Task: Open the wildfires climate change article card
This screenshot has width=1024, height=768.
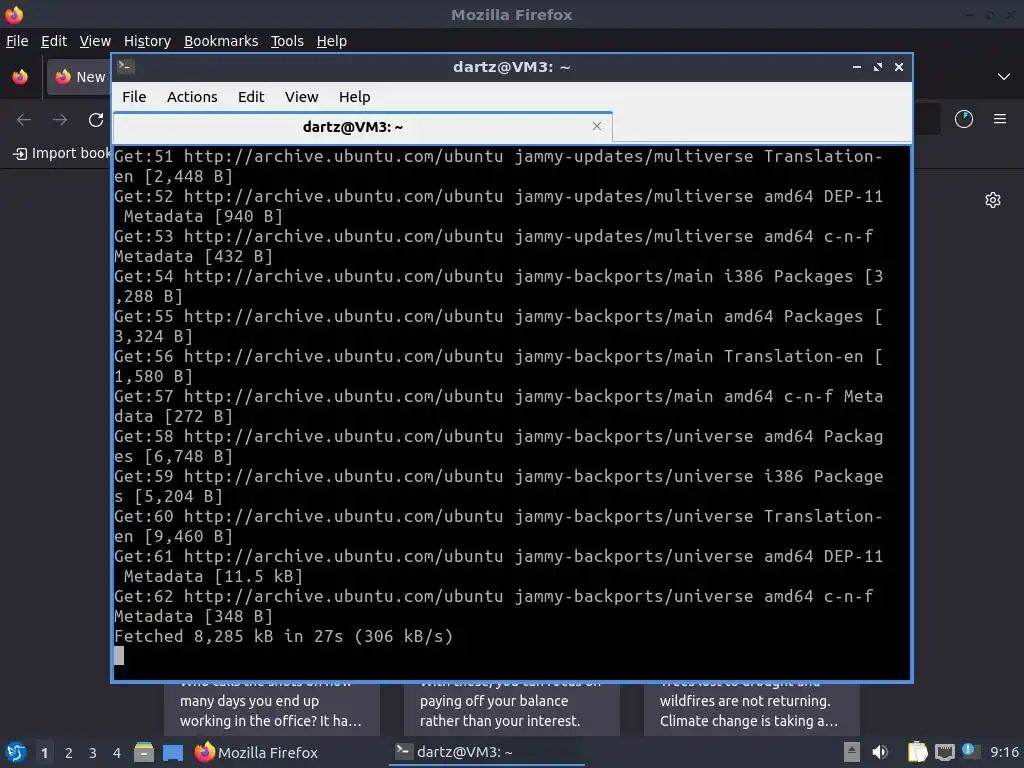Action: pos(752,710)
